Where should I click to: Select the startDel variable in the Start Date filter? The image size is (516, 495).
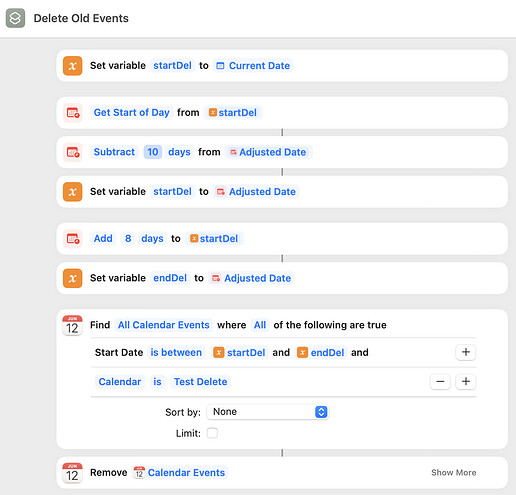pyautogui.click(x=239, y=353)
